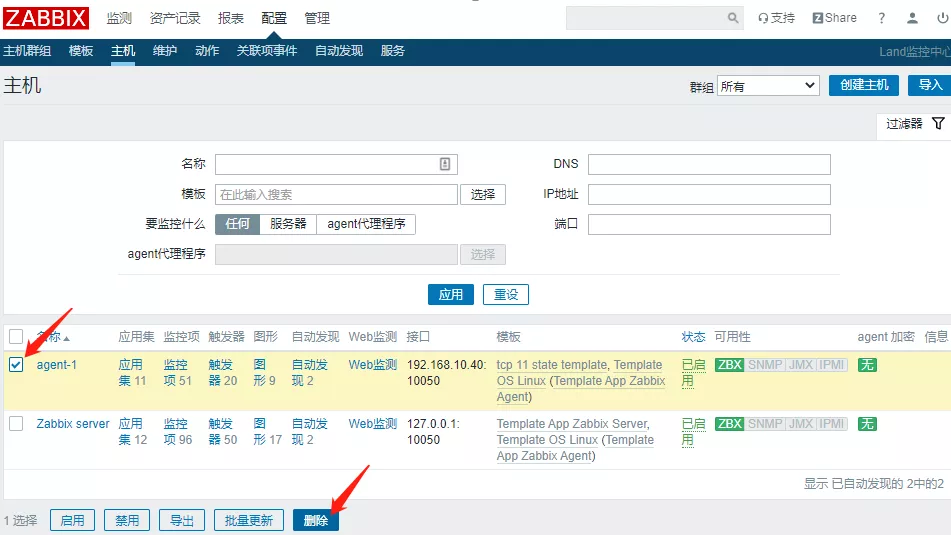Click the 创建主机 button

coord(864,85)
